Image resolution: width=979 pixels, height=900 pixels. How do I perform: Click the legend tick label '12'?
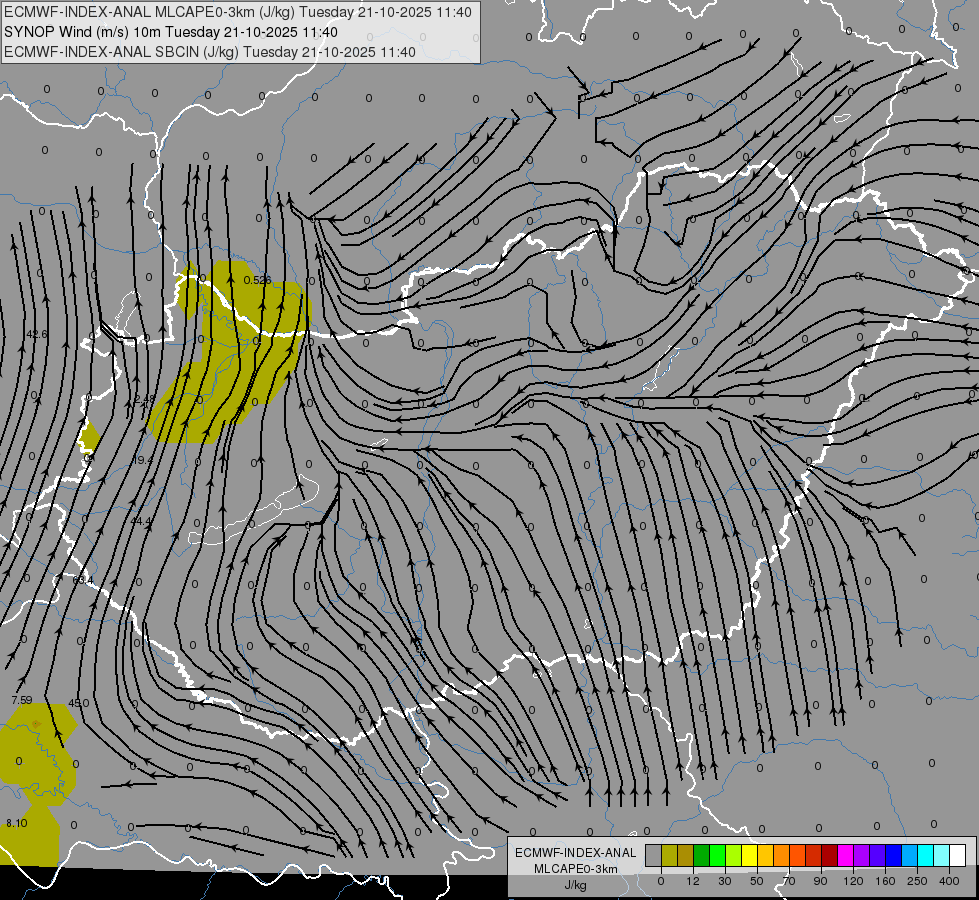click(693, 881)
